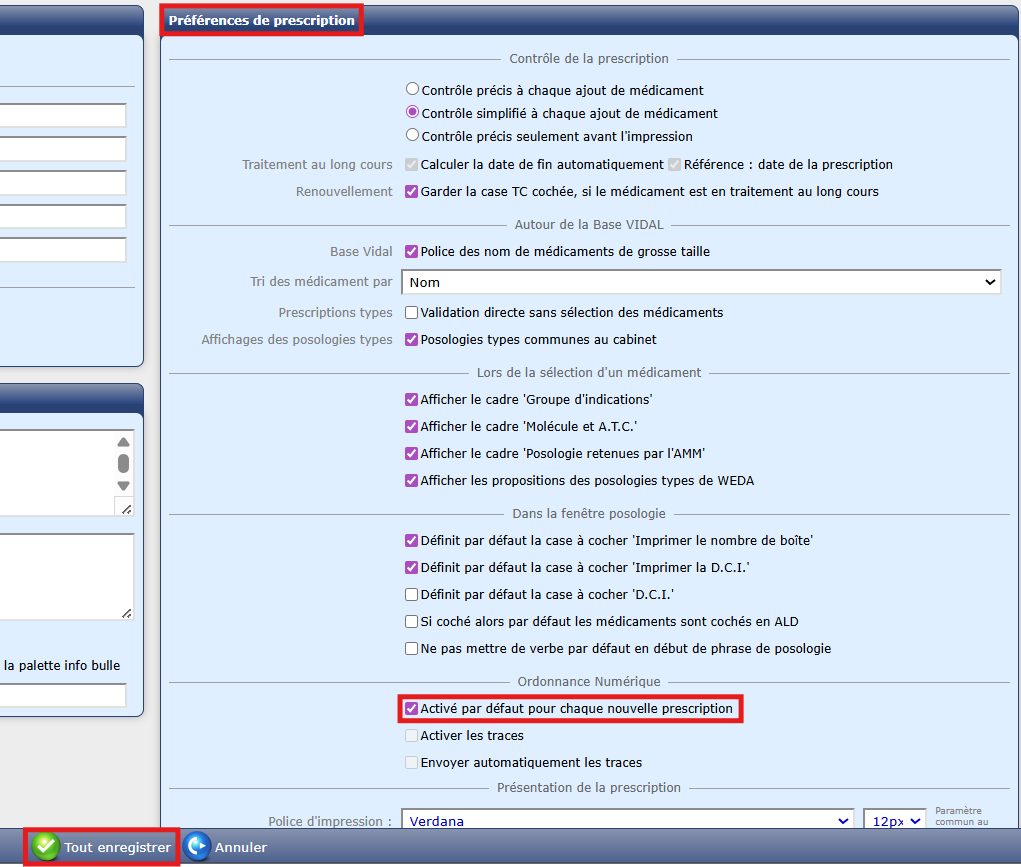Click the scroll down arrow in left textarea
This screenshot has width=1021, height=867.
coord(123,486)
